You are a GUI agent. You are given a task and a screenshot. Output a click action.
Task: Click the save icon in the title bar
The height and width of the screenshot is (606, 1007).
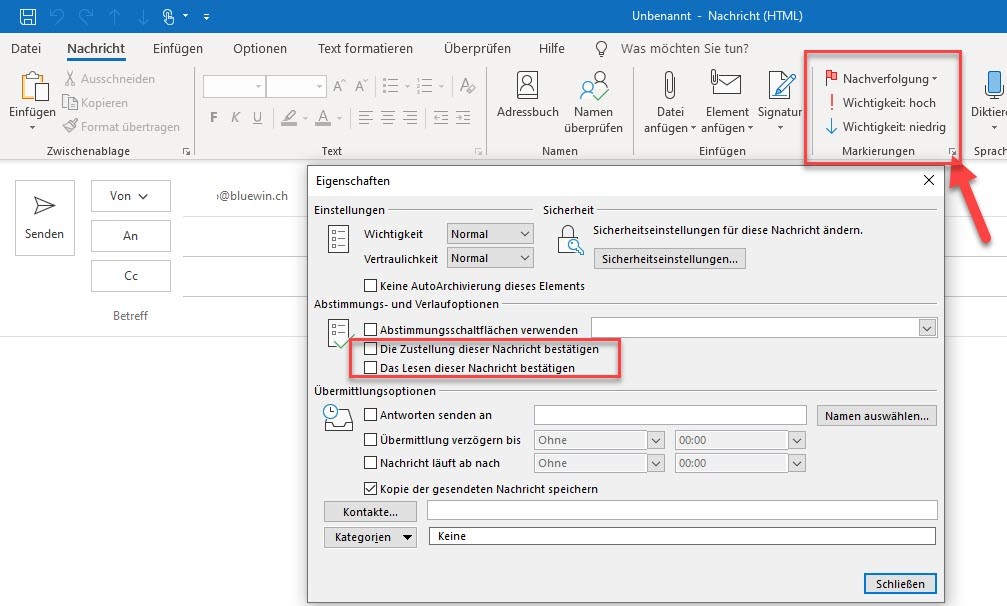coord(28,16)
